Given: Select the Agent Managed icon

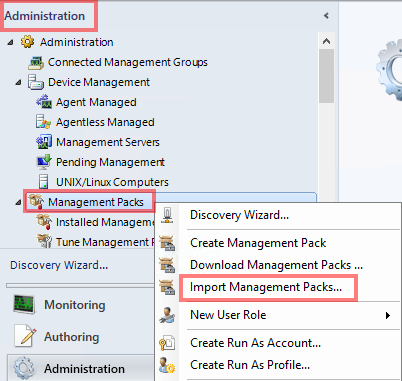Looking at the screenshot, I should pos(44,102).
